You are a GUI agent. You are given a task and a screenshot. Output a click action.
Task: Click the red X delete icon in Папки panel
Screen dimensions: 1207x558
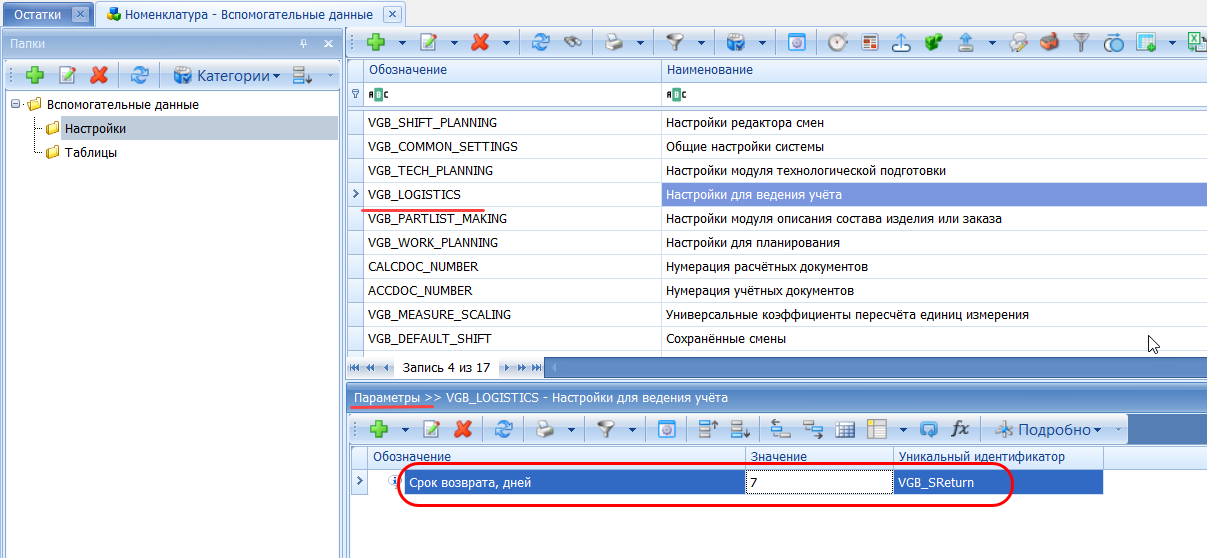pyautogui.click(x=99, y=75)
